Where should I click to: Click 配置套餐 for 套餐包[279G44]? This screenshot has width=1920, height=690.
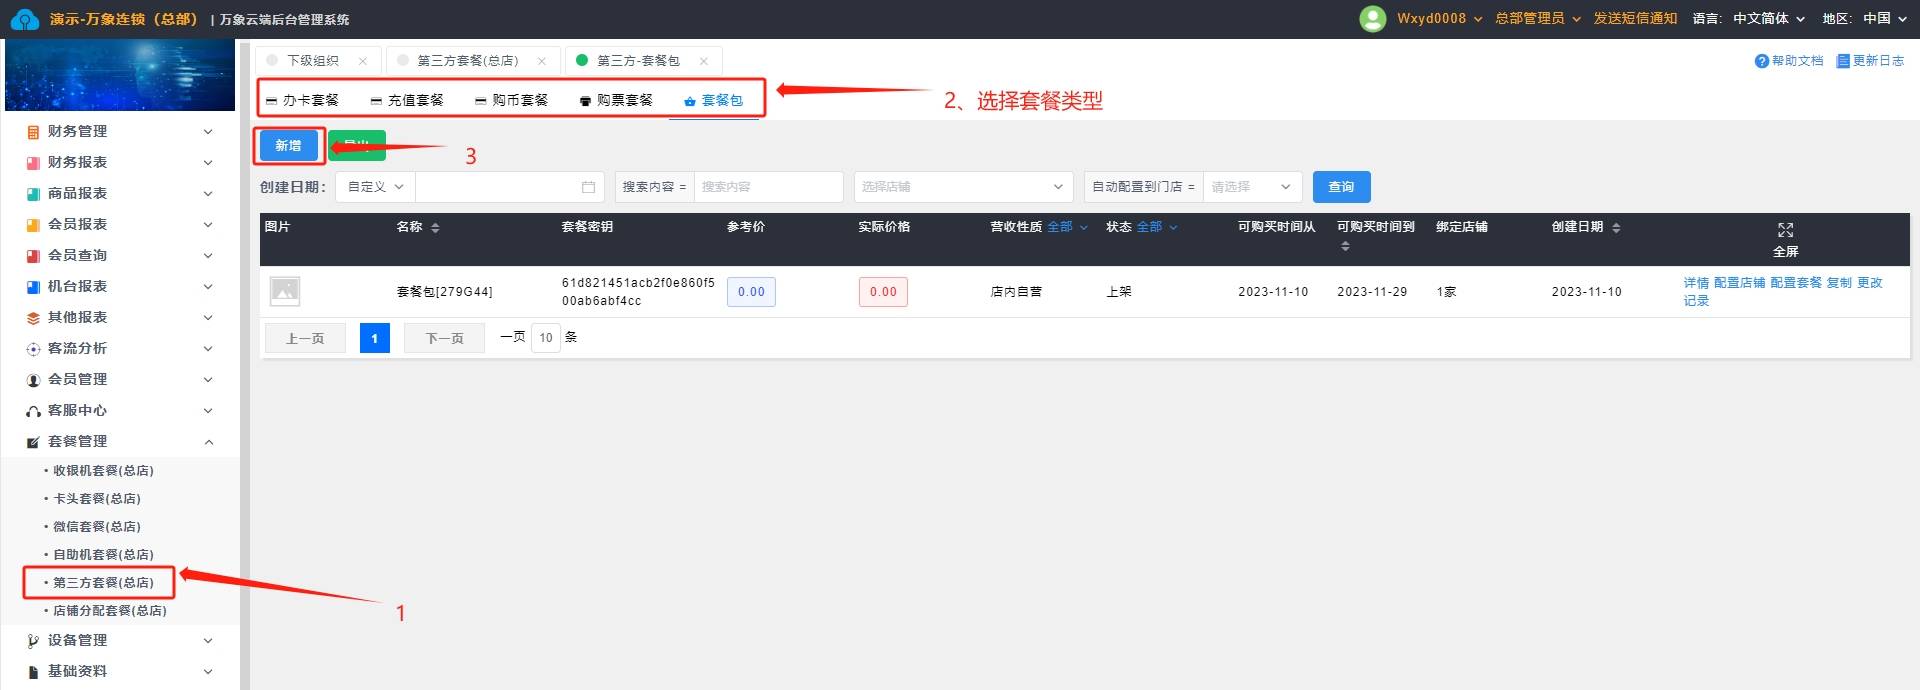coord(1796,283)
